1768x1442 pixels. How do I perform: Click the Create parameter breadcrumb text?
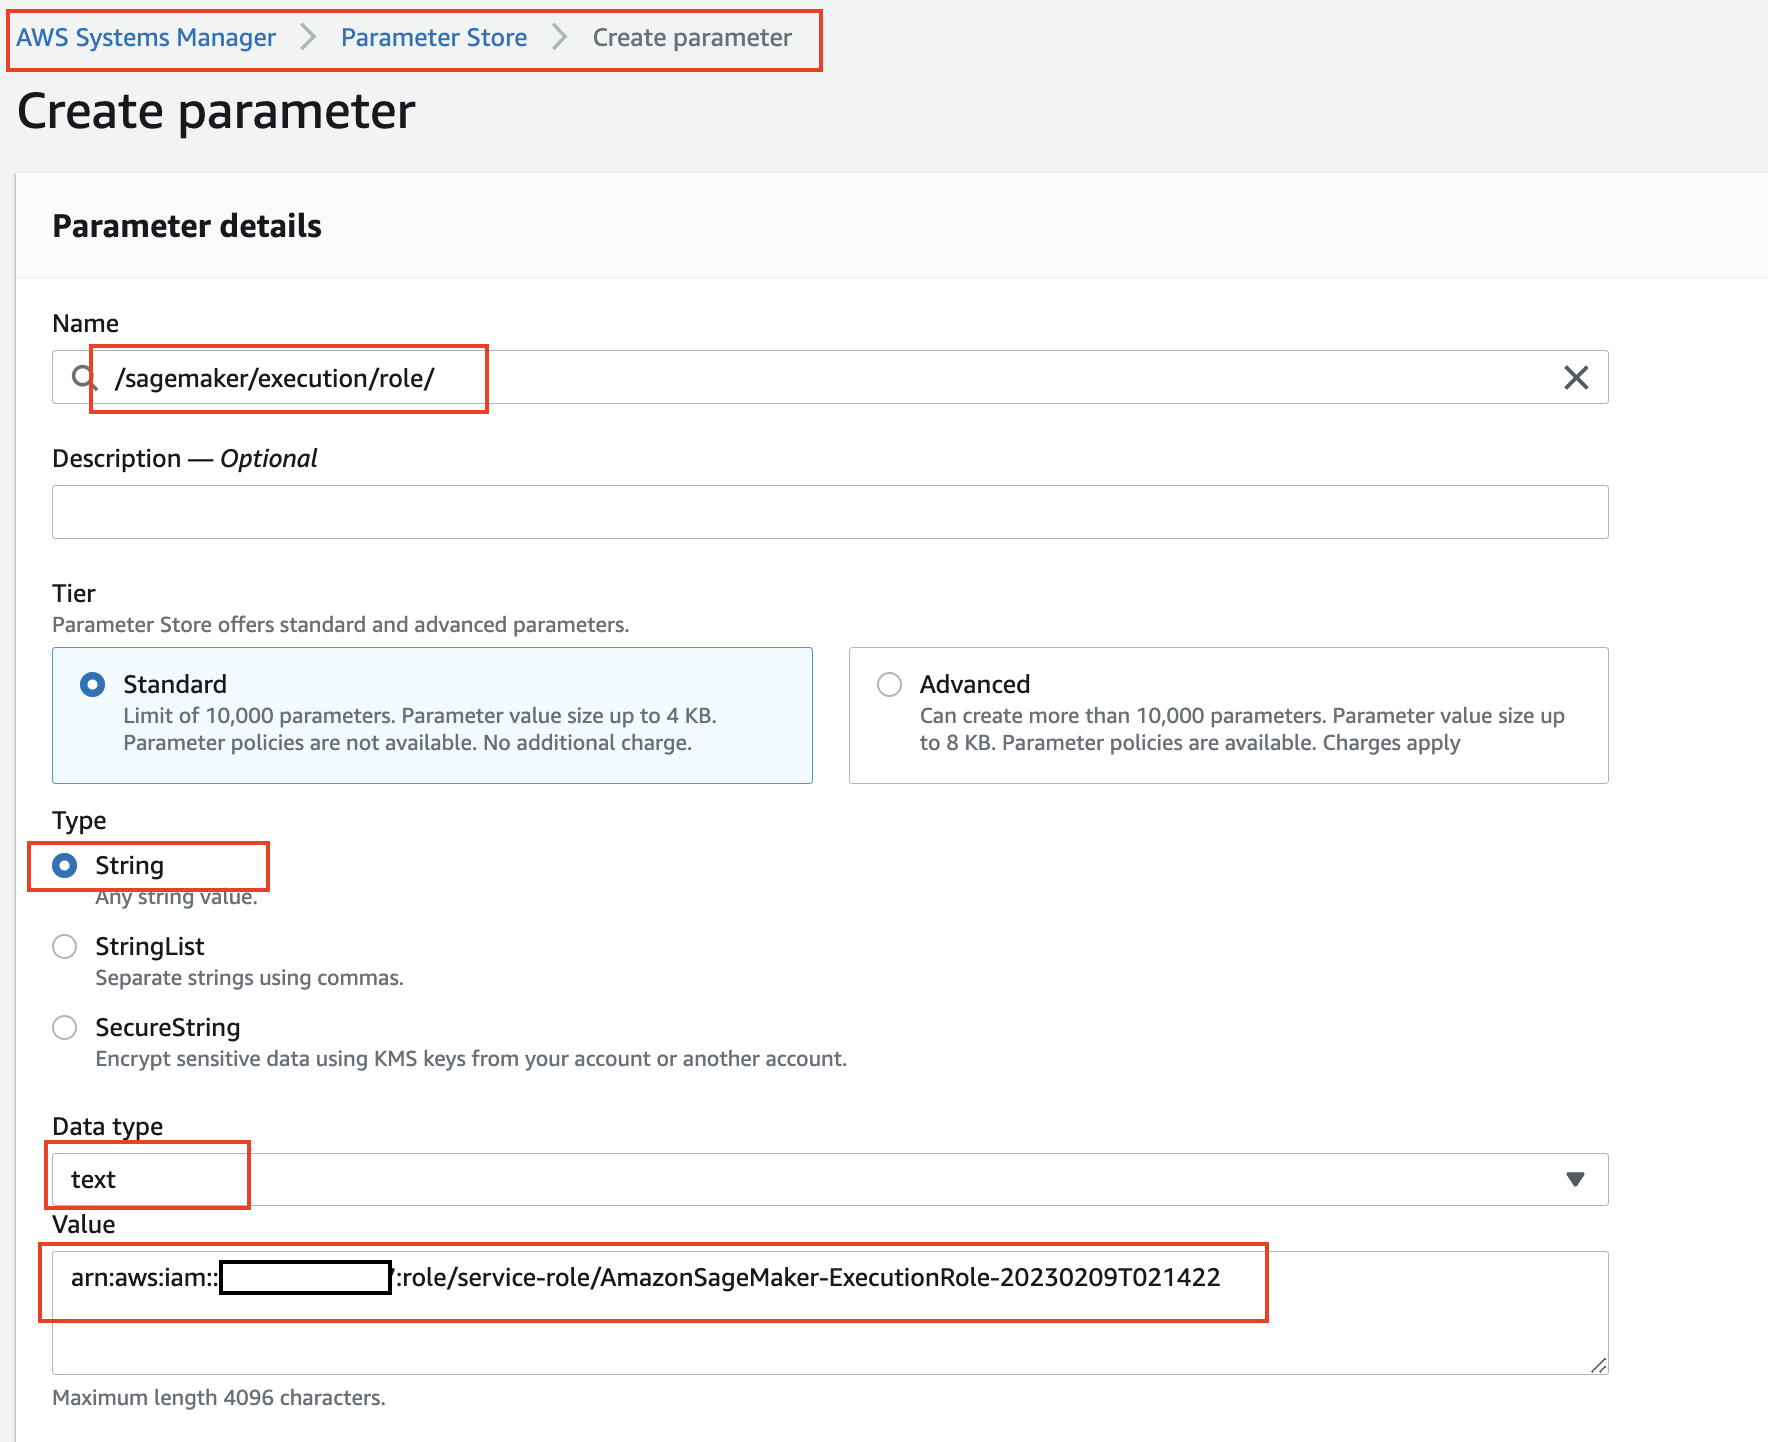tap(692, 38)
